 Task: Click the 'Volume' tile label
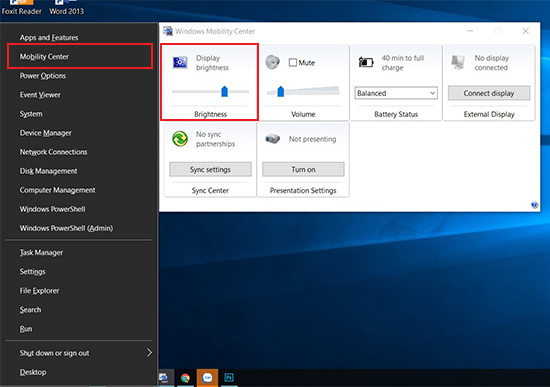click(303, 114)
